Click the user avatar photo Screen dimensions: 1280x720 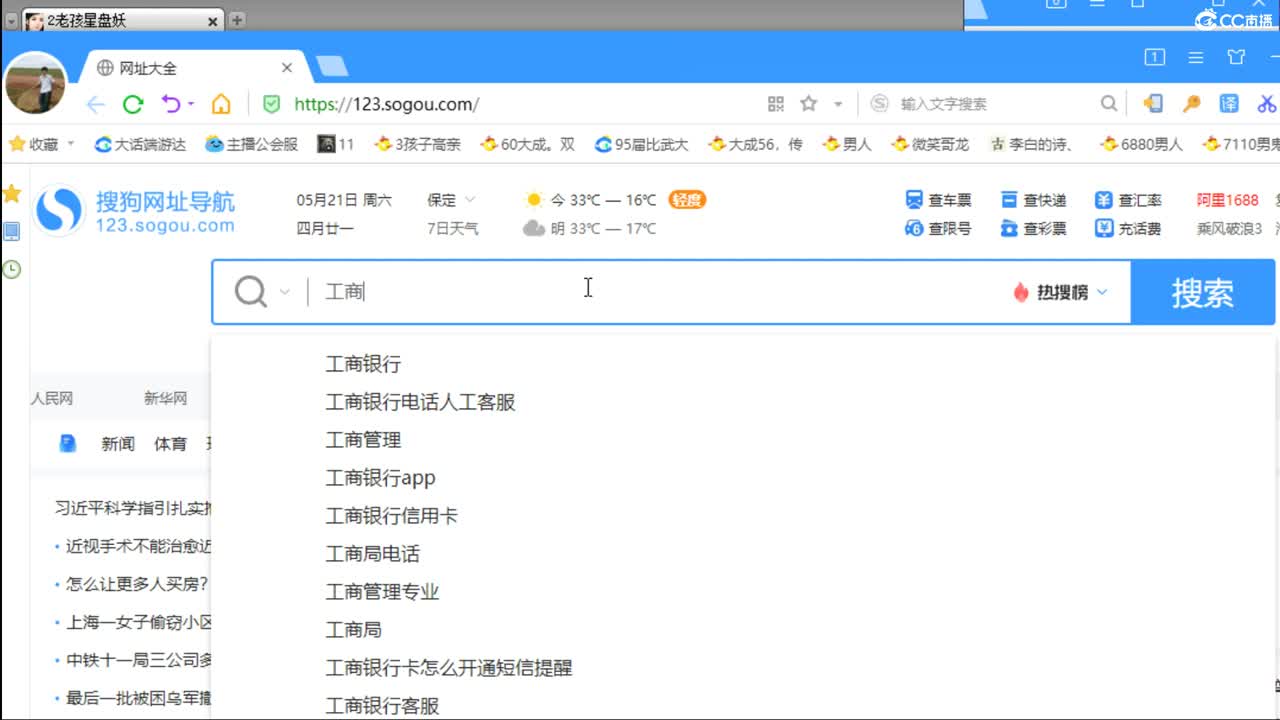[36, 84]
